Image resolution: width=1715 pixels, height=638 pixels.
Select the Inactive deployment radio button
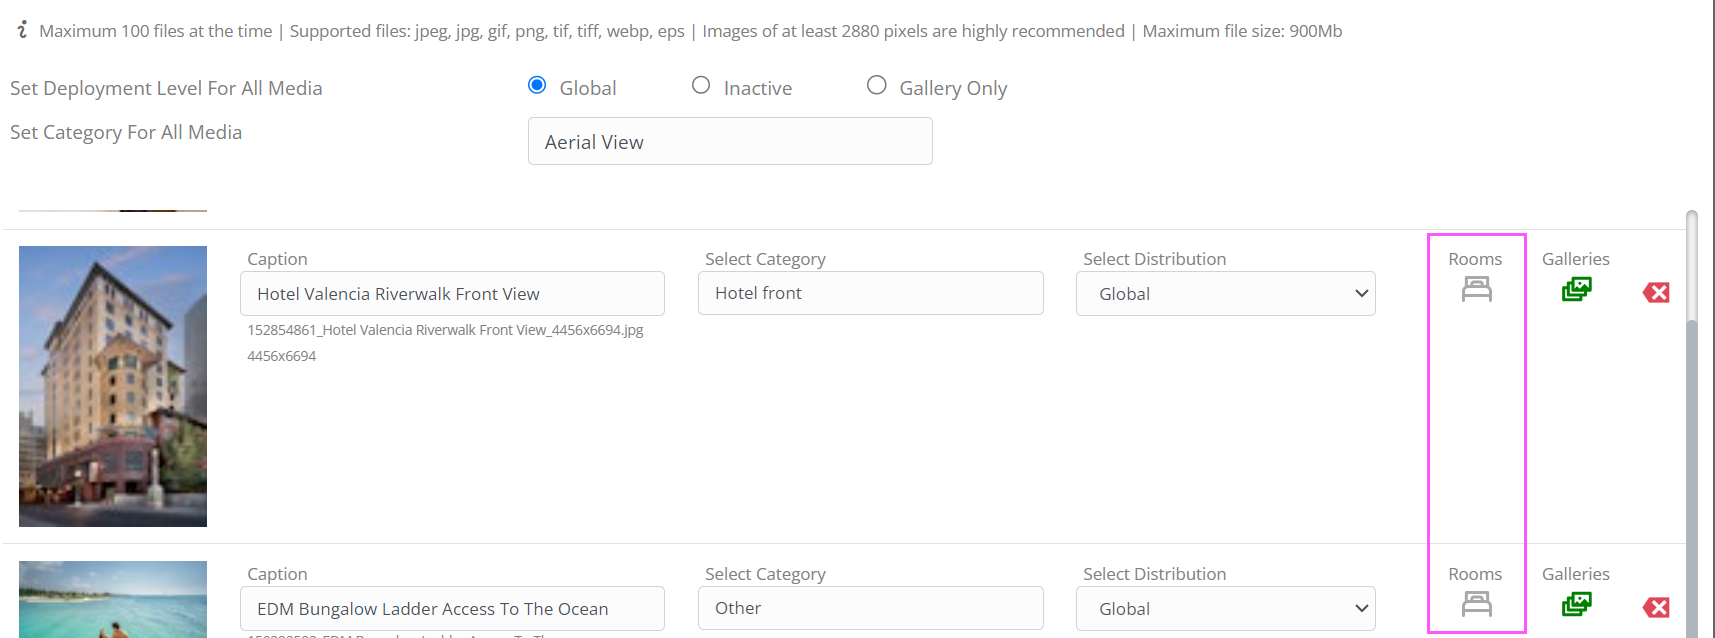[x=701, y=85]
